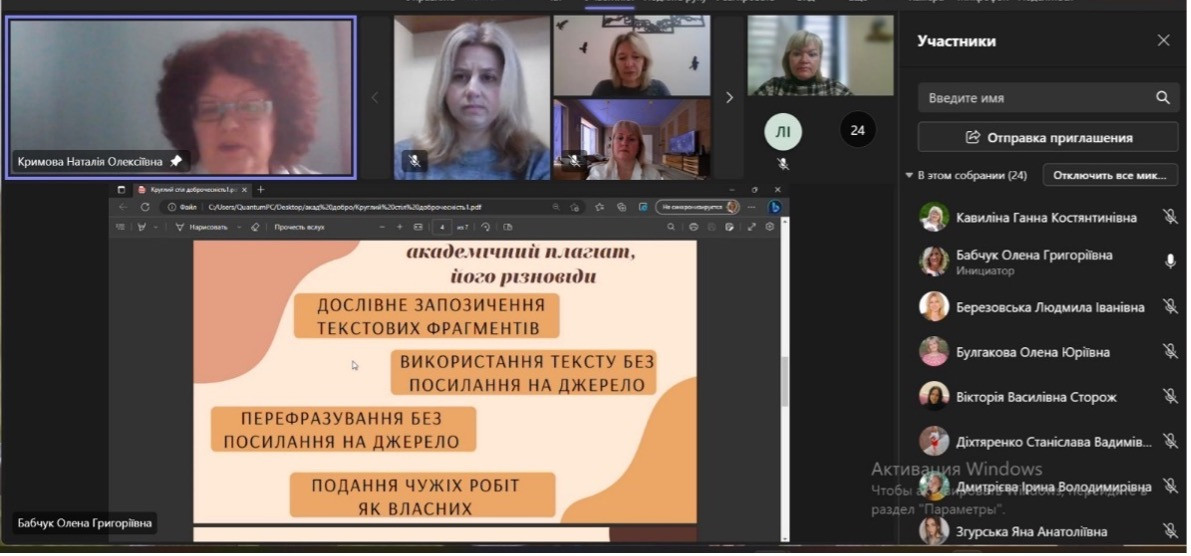Screen dimensions: 1191x556
Task: Click fit-to-width PDF icon
Action: point(418,226)
